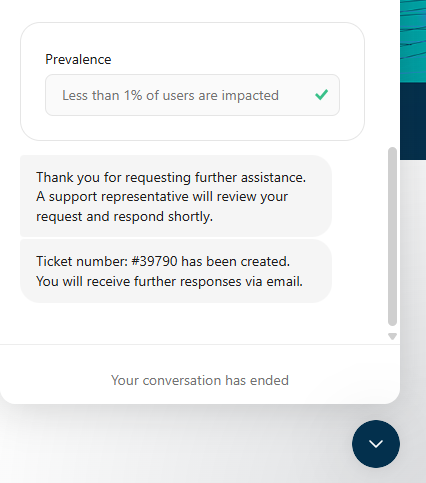426x483 pixels.
Task: Click the 'Prevalence' label
Action: click(78, 59)
